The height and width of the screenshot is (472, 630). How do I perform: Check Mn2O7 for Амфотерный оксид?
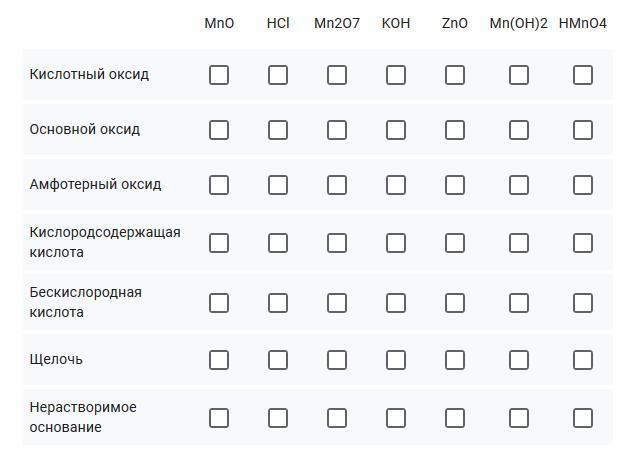(x=337, y=185)
